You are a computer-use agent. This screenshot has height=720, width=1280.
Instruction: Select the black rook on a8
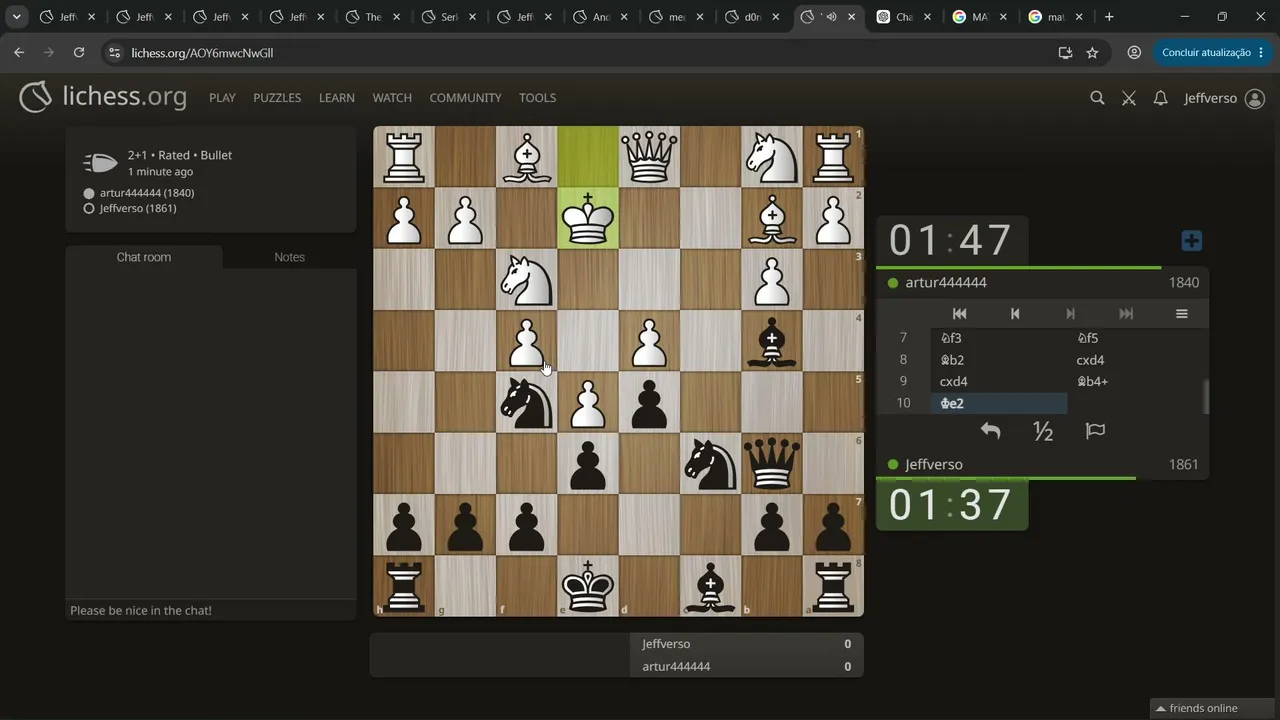(x=833, y=585)
